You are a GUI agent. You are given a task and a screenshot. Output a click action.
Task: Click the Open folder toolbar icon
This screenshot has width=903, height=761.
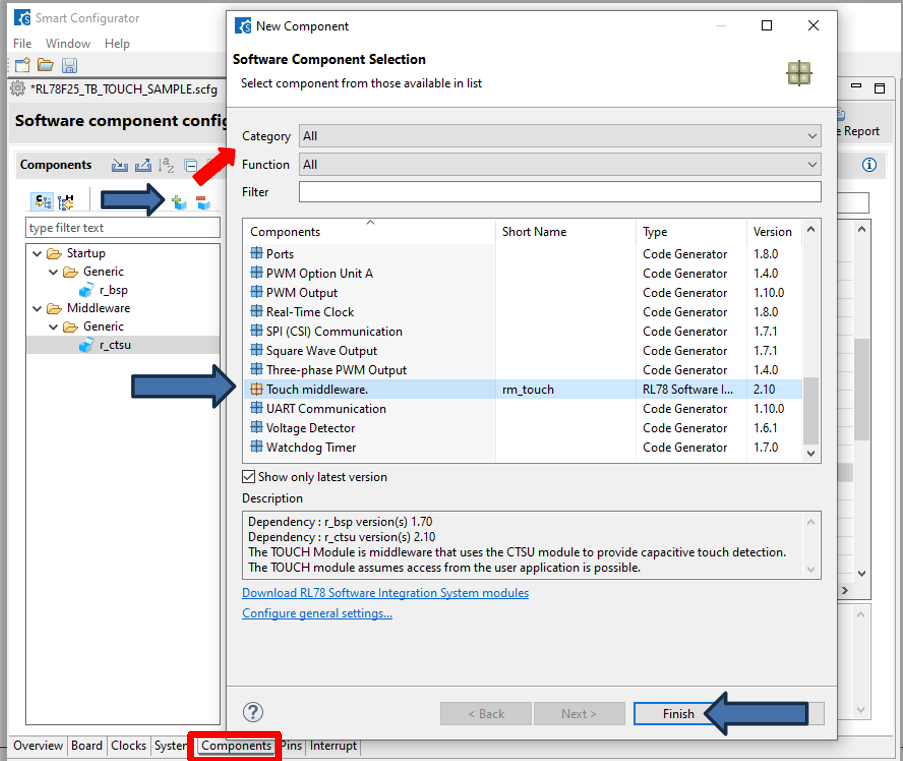click(45, 66)
